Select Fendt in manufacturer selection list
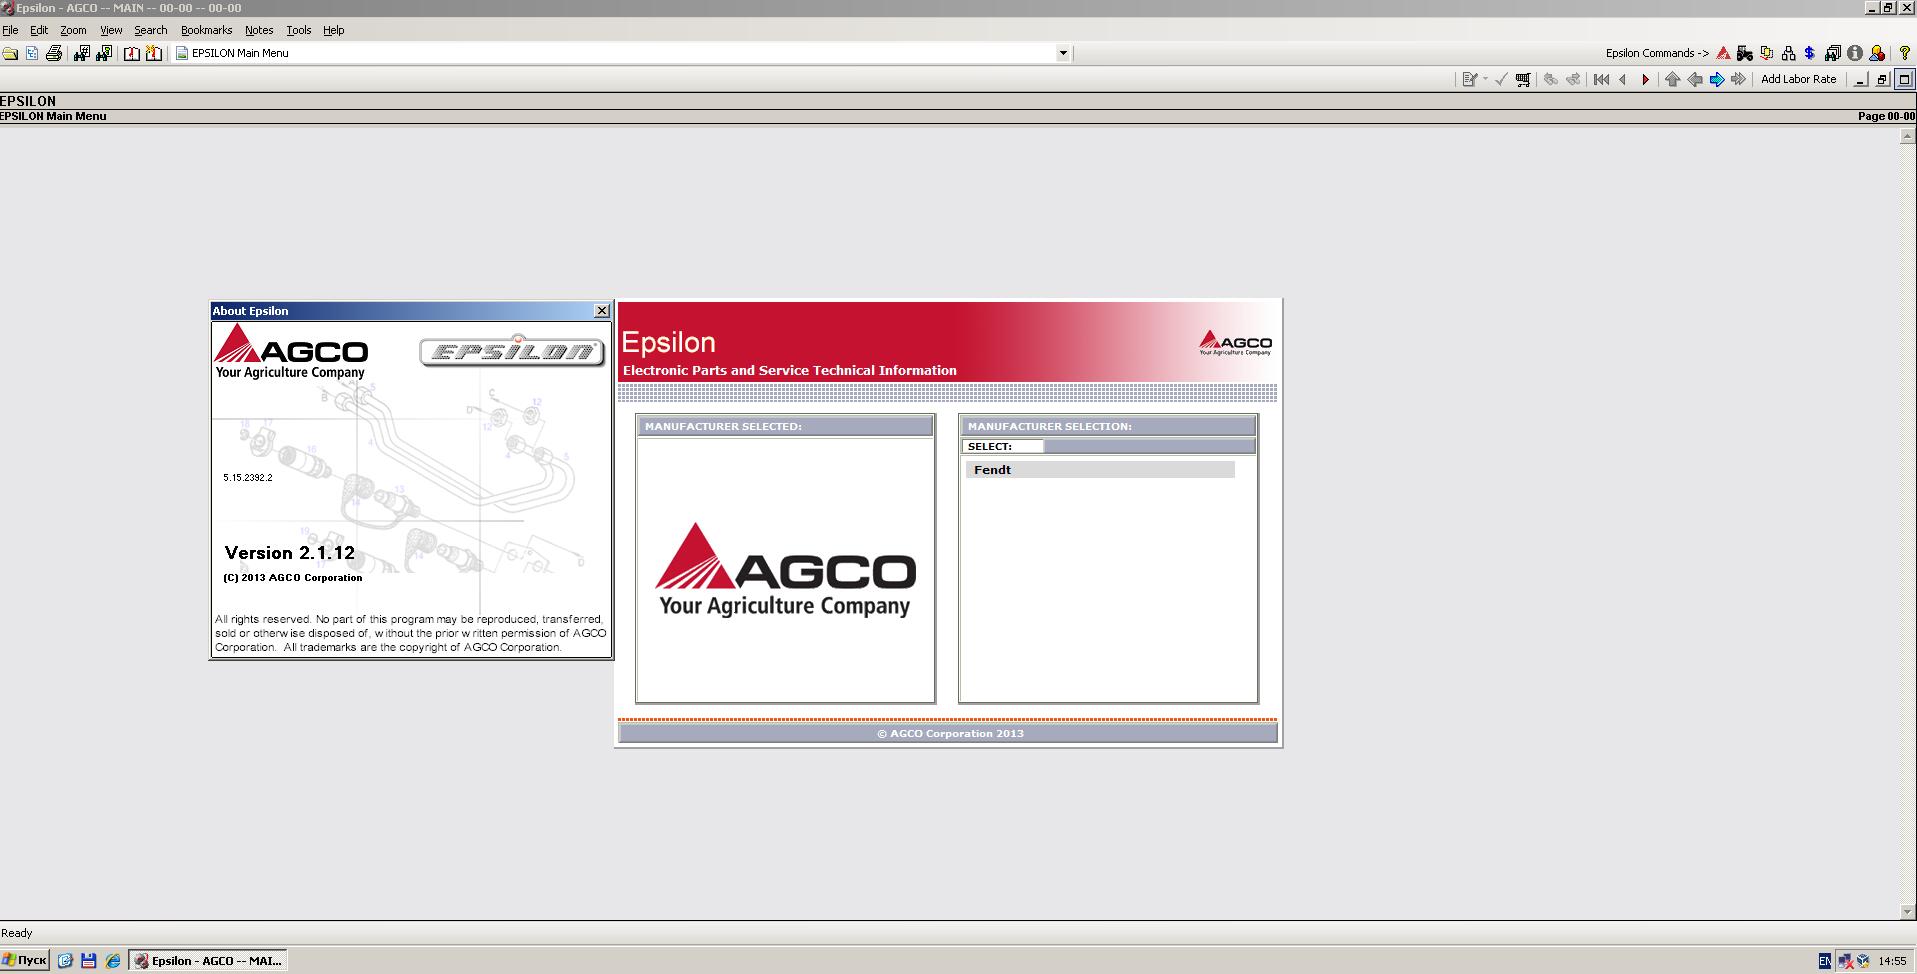1917x974 pixels. tap(1100, 469)
